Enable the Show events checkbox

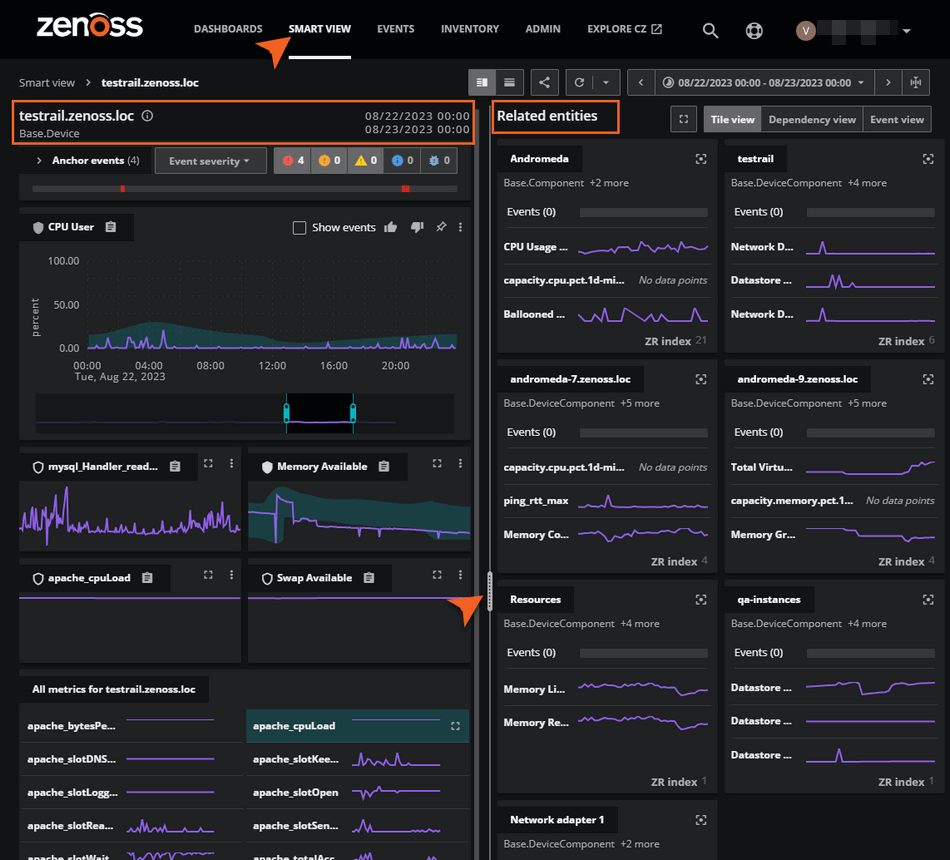[x=299, y=227]
